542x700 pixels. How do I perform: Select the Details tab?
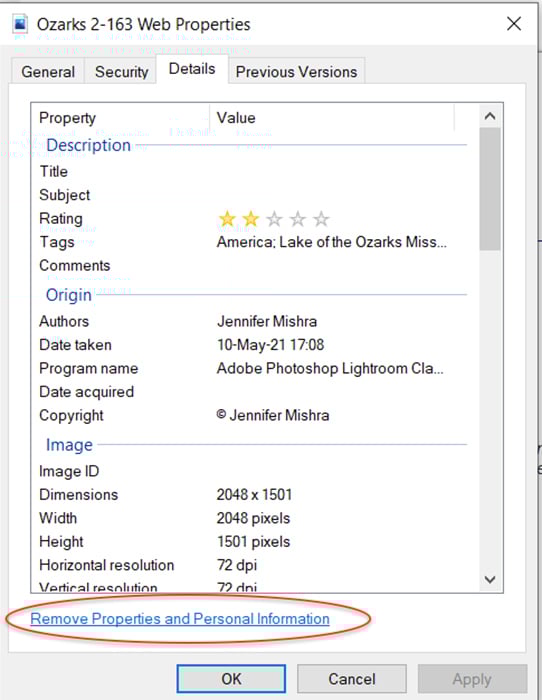(192, 69)
